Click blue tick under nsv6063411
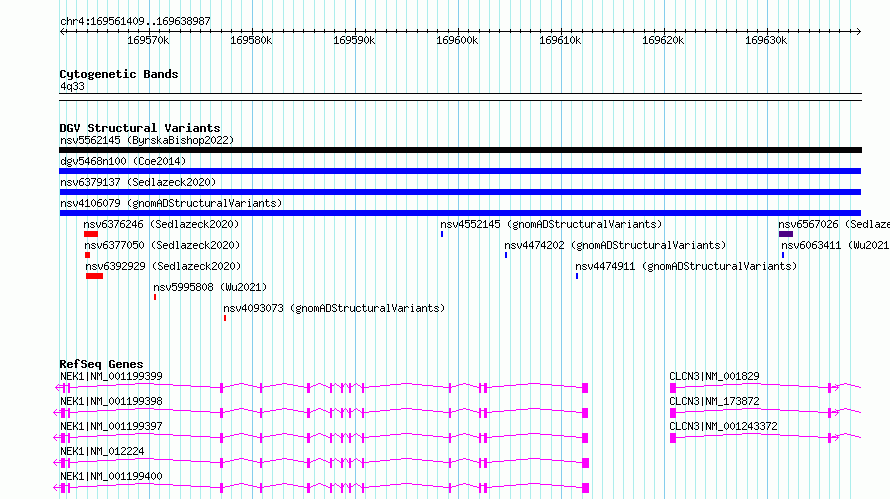890x499 pixels. [x=783, y=255]
